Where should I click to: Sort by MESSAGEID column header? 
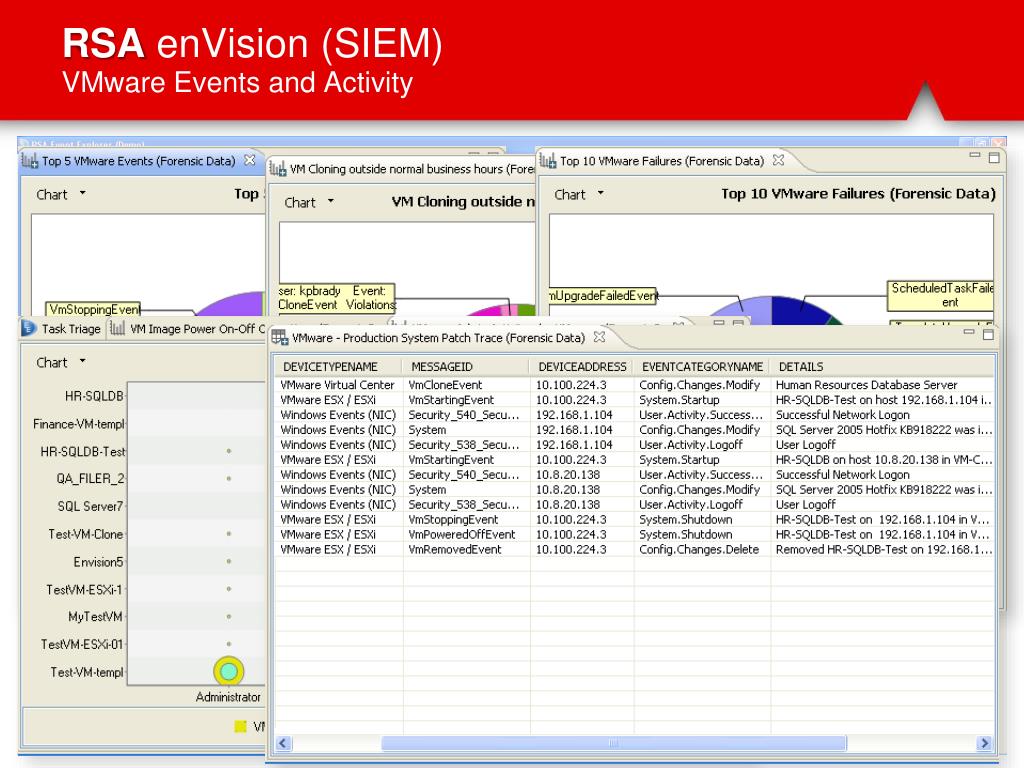coord(467,366)
